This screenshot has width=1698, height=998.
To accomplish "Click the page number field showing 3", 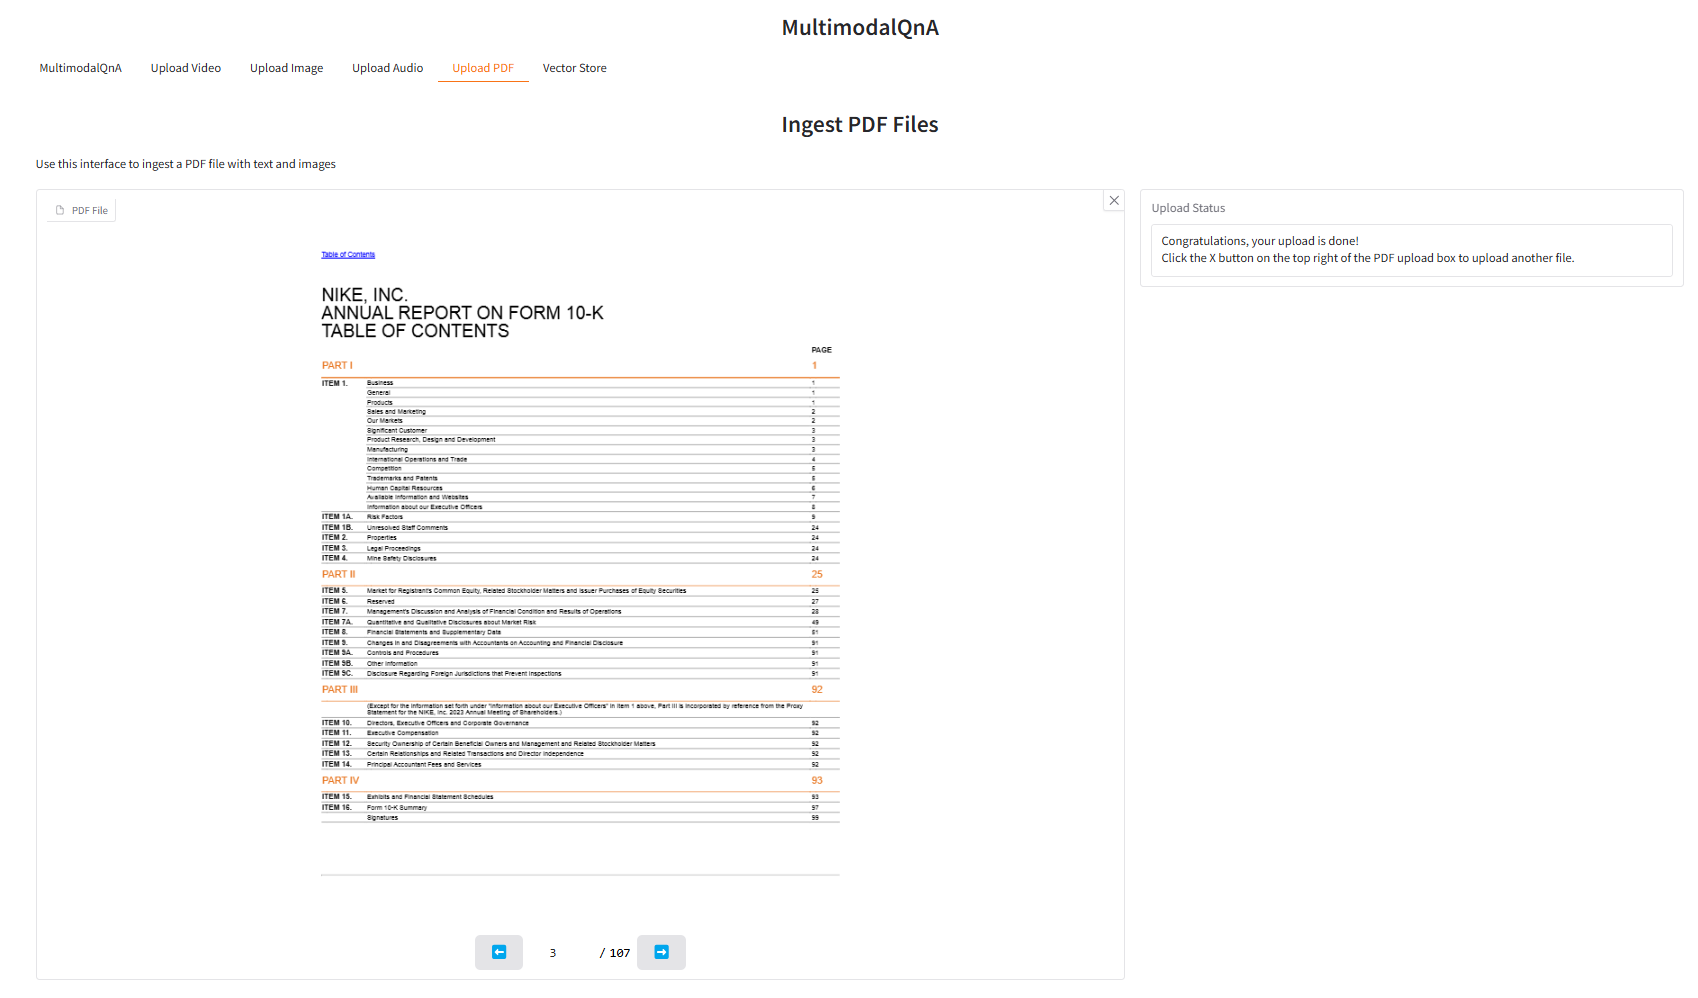I will point(552,952).
